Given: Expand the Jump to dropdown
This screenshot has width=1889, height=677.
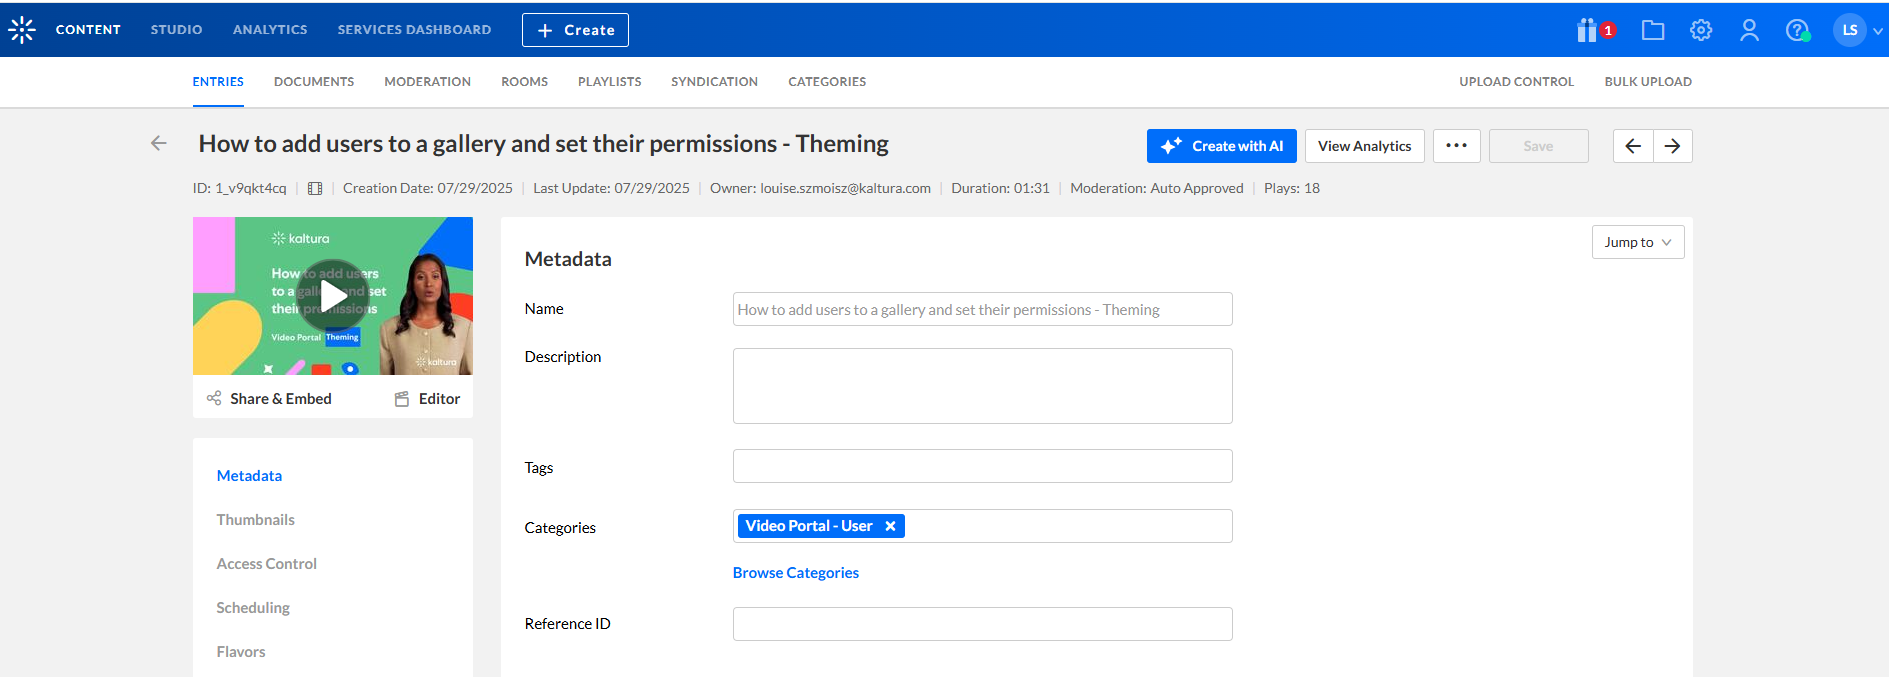Looking at the screenshot, I should (x=1637, y=242).
